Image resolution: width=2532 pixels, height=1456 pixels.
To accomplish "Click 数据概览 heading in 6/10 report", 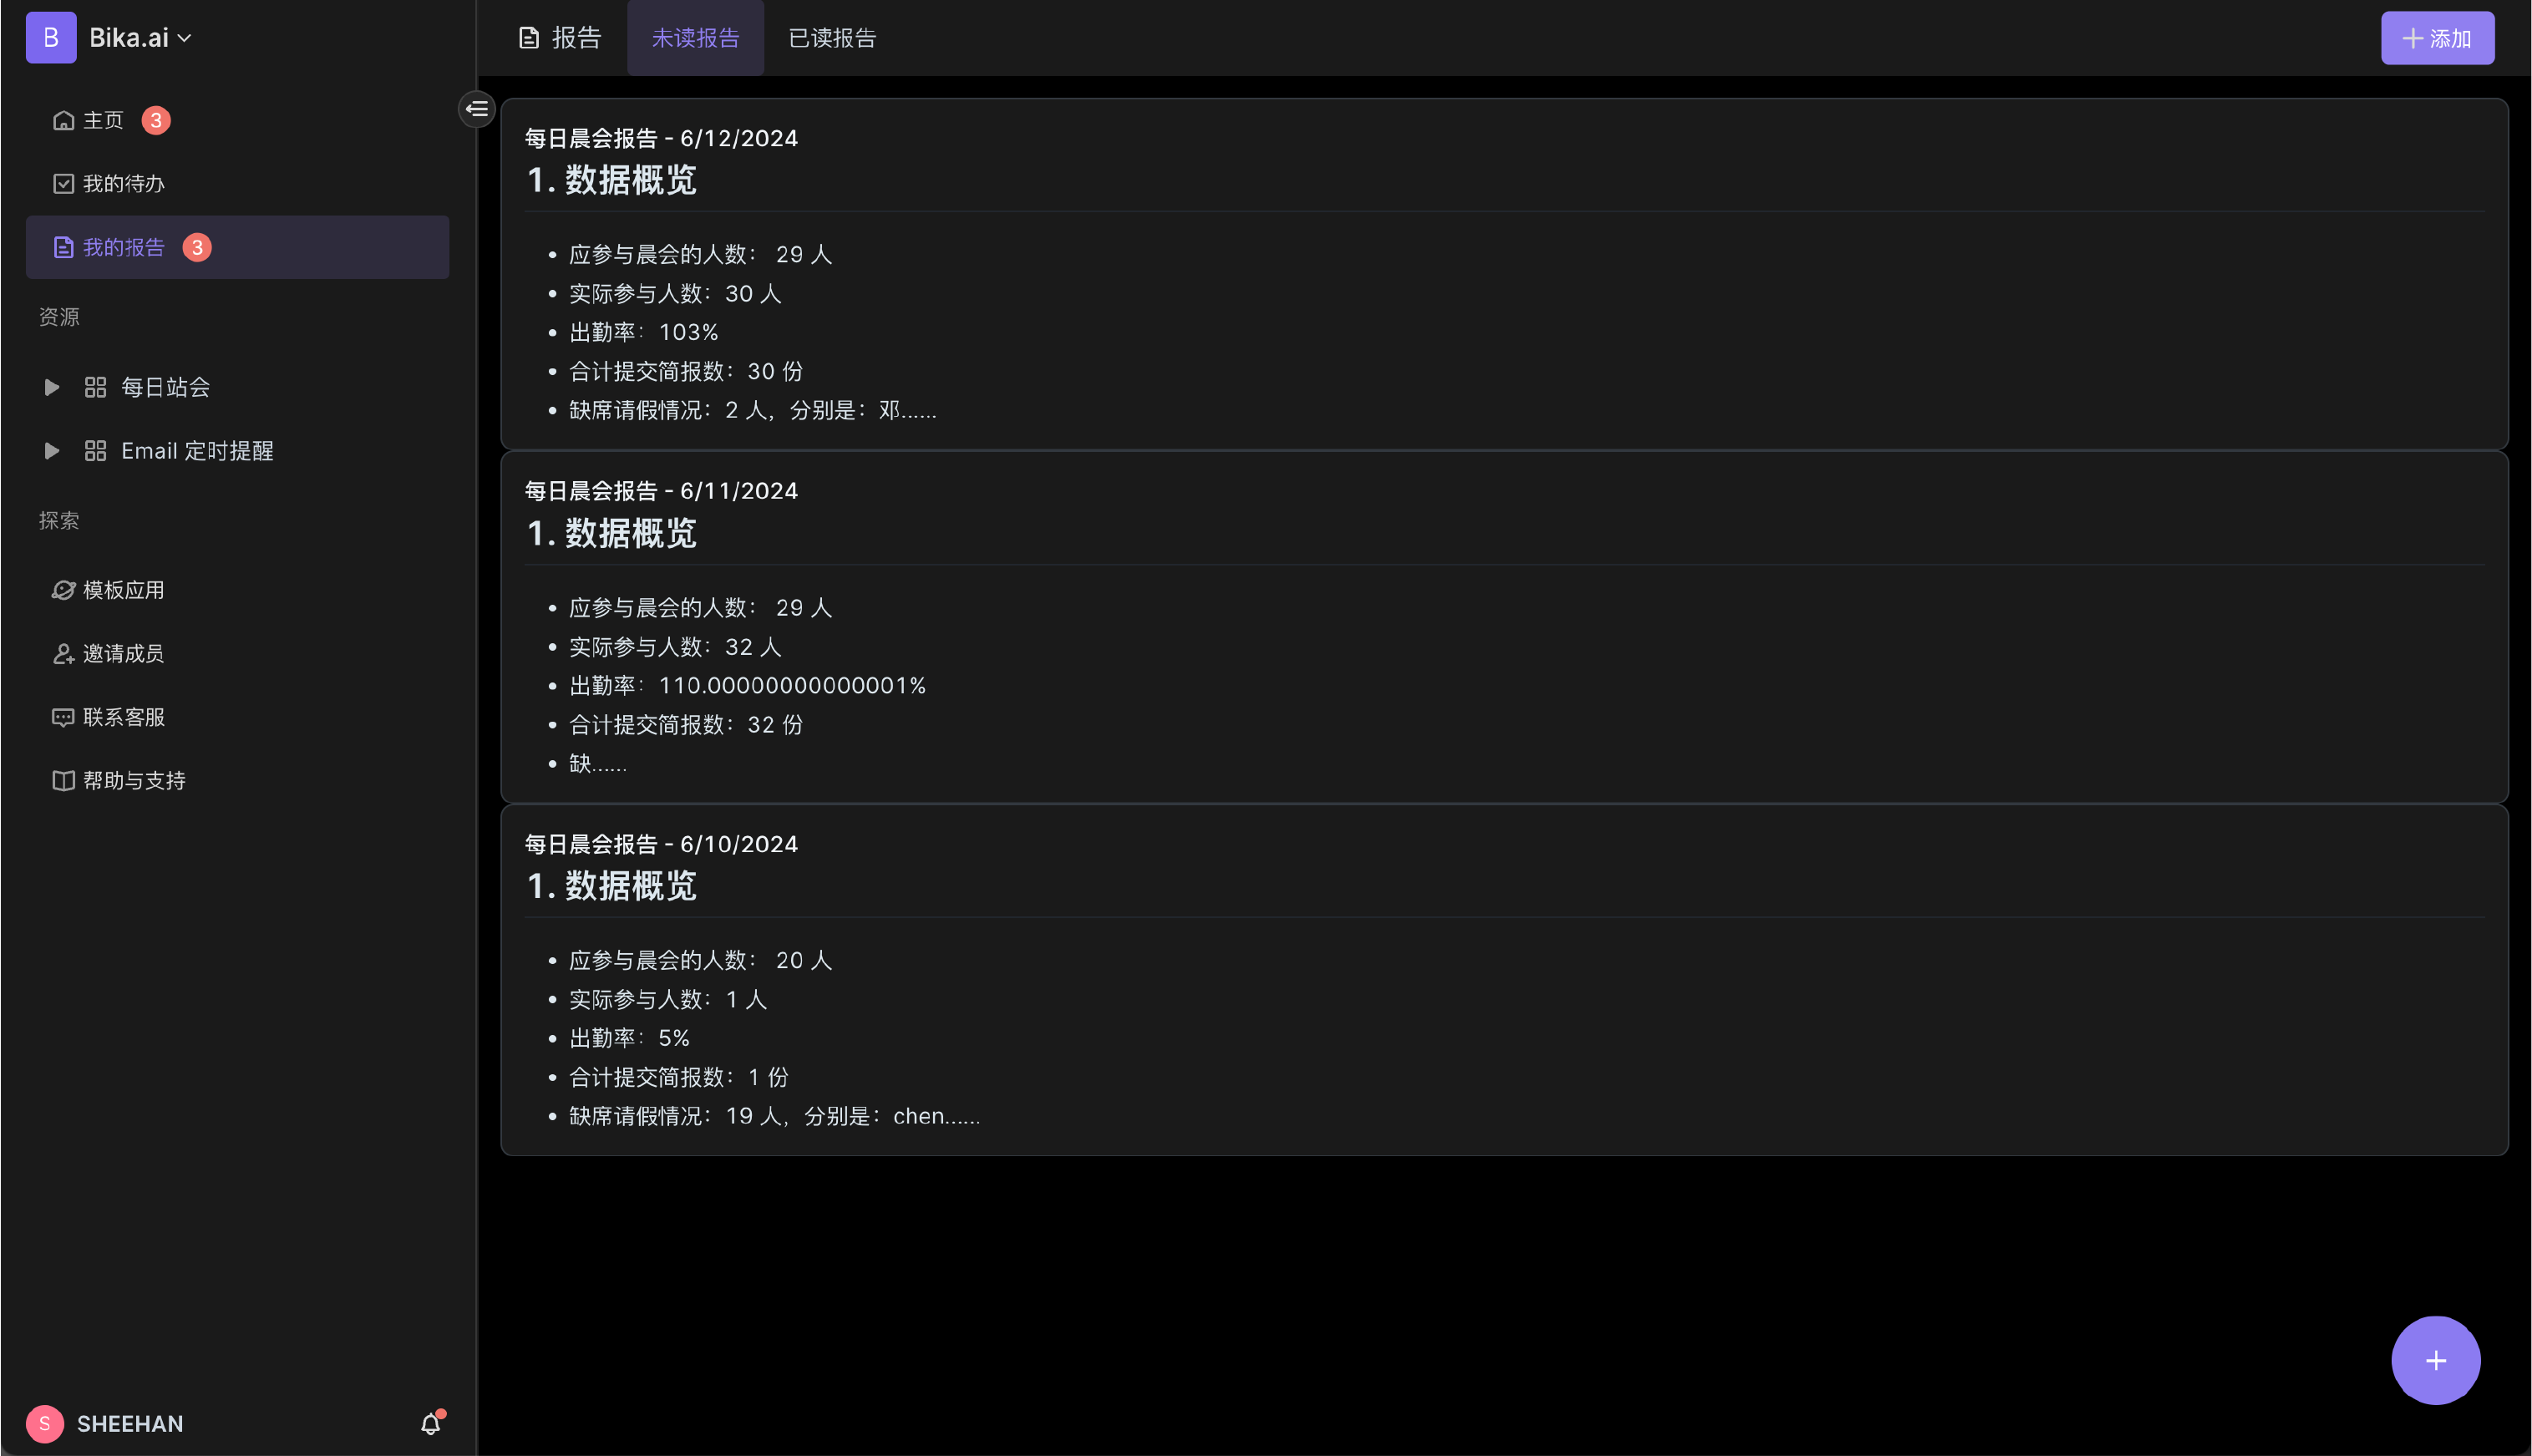I will [x=612, y=886].
